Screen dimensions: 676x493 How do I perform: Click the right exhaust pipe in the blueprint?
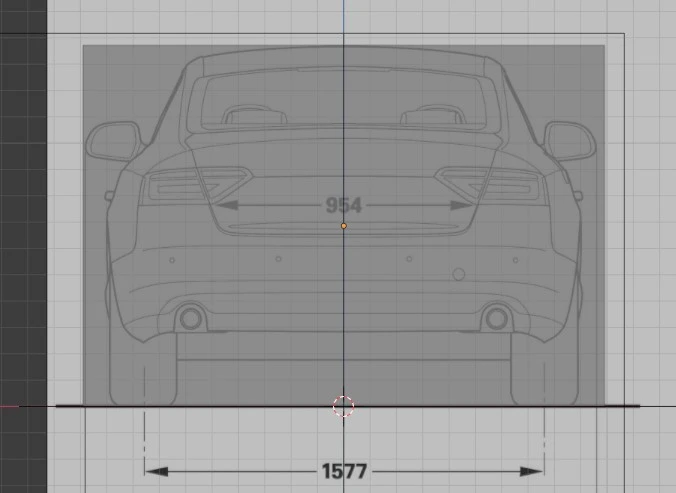[496, 318]
